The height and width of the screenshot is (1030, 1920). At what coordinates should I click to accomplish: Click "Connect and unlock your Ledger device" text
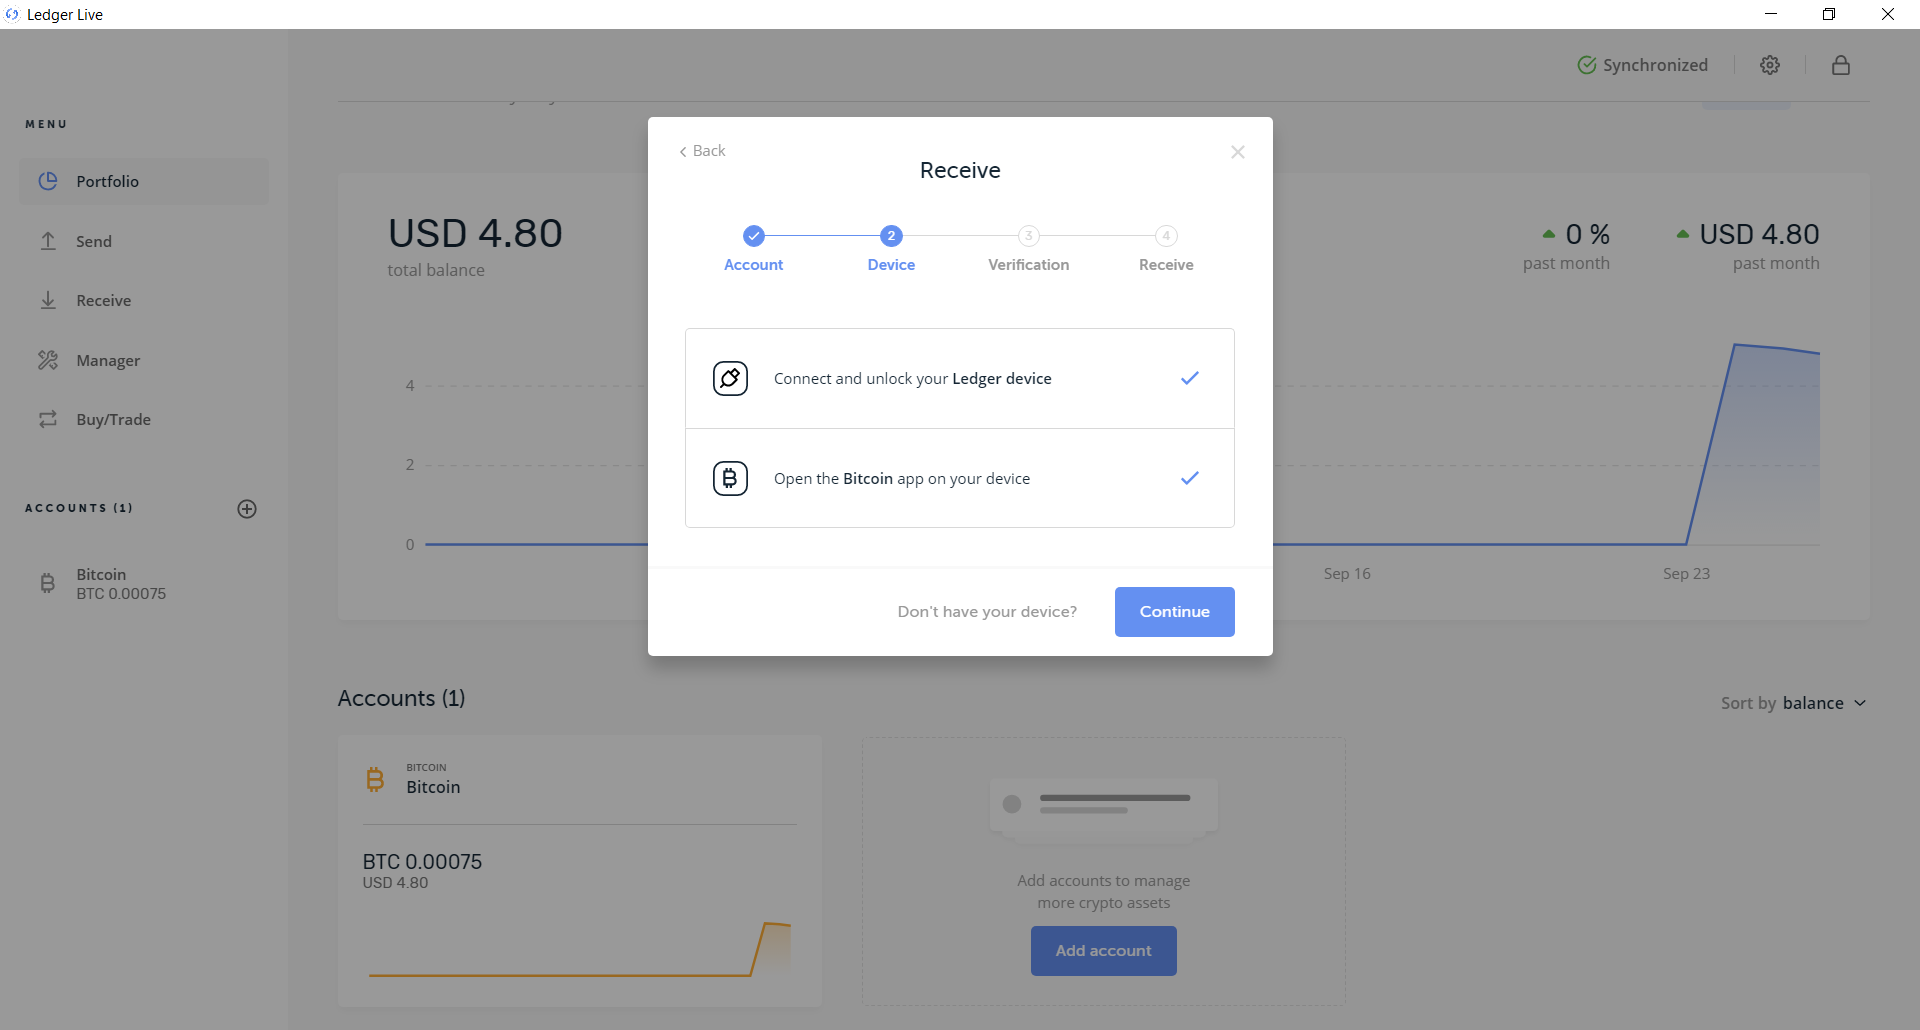click(912, 379)
